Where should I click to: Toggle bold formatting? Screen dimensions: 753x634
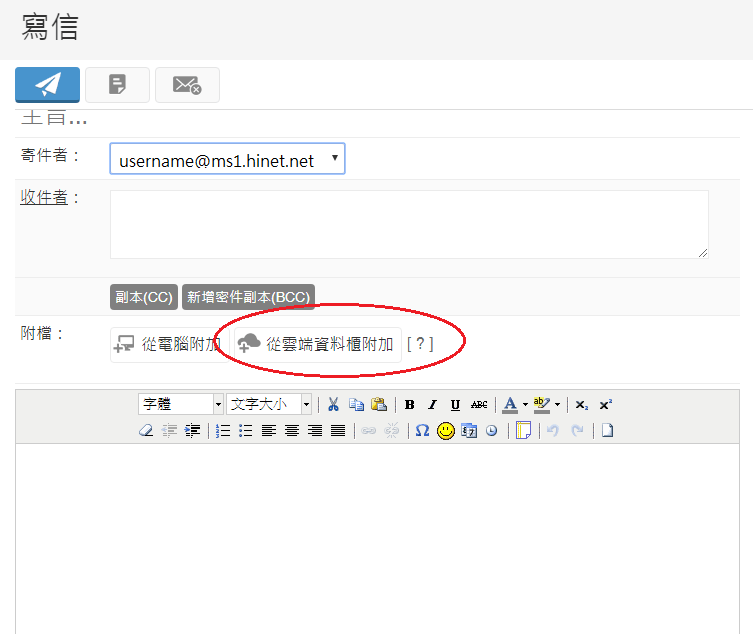(x=409, y=405)
